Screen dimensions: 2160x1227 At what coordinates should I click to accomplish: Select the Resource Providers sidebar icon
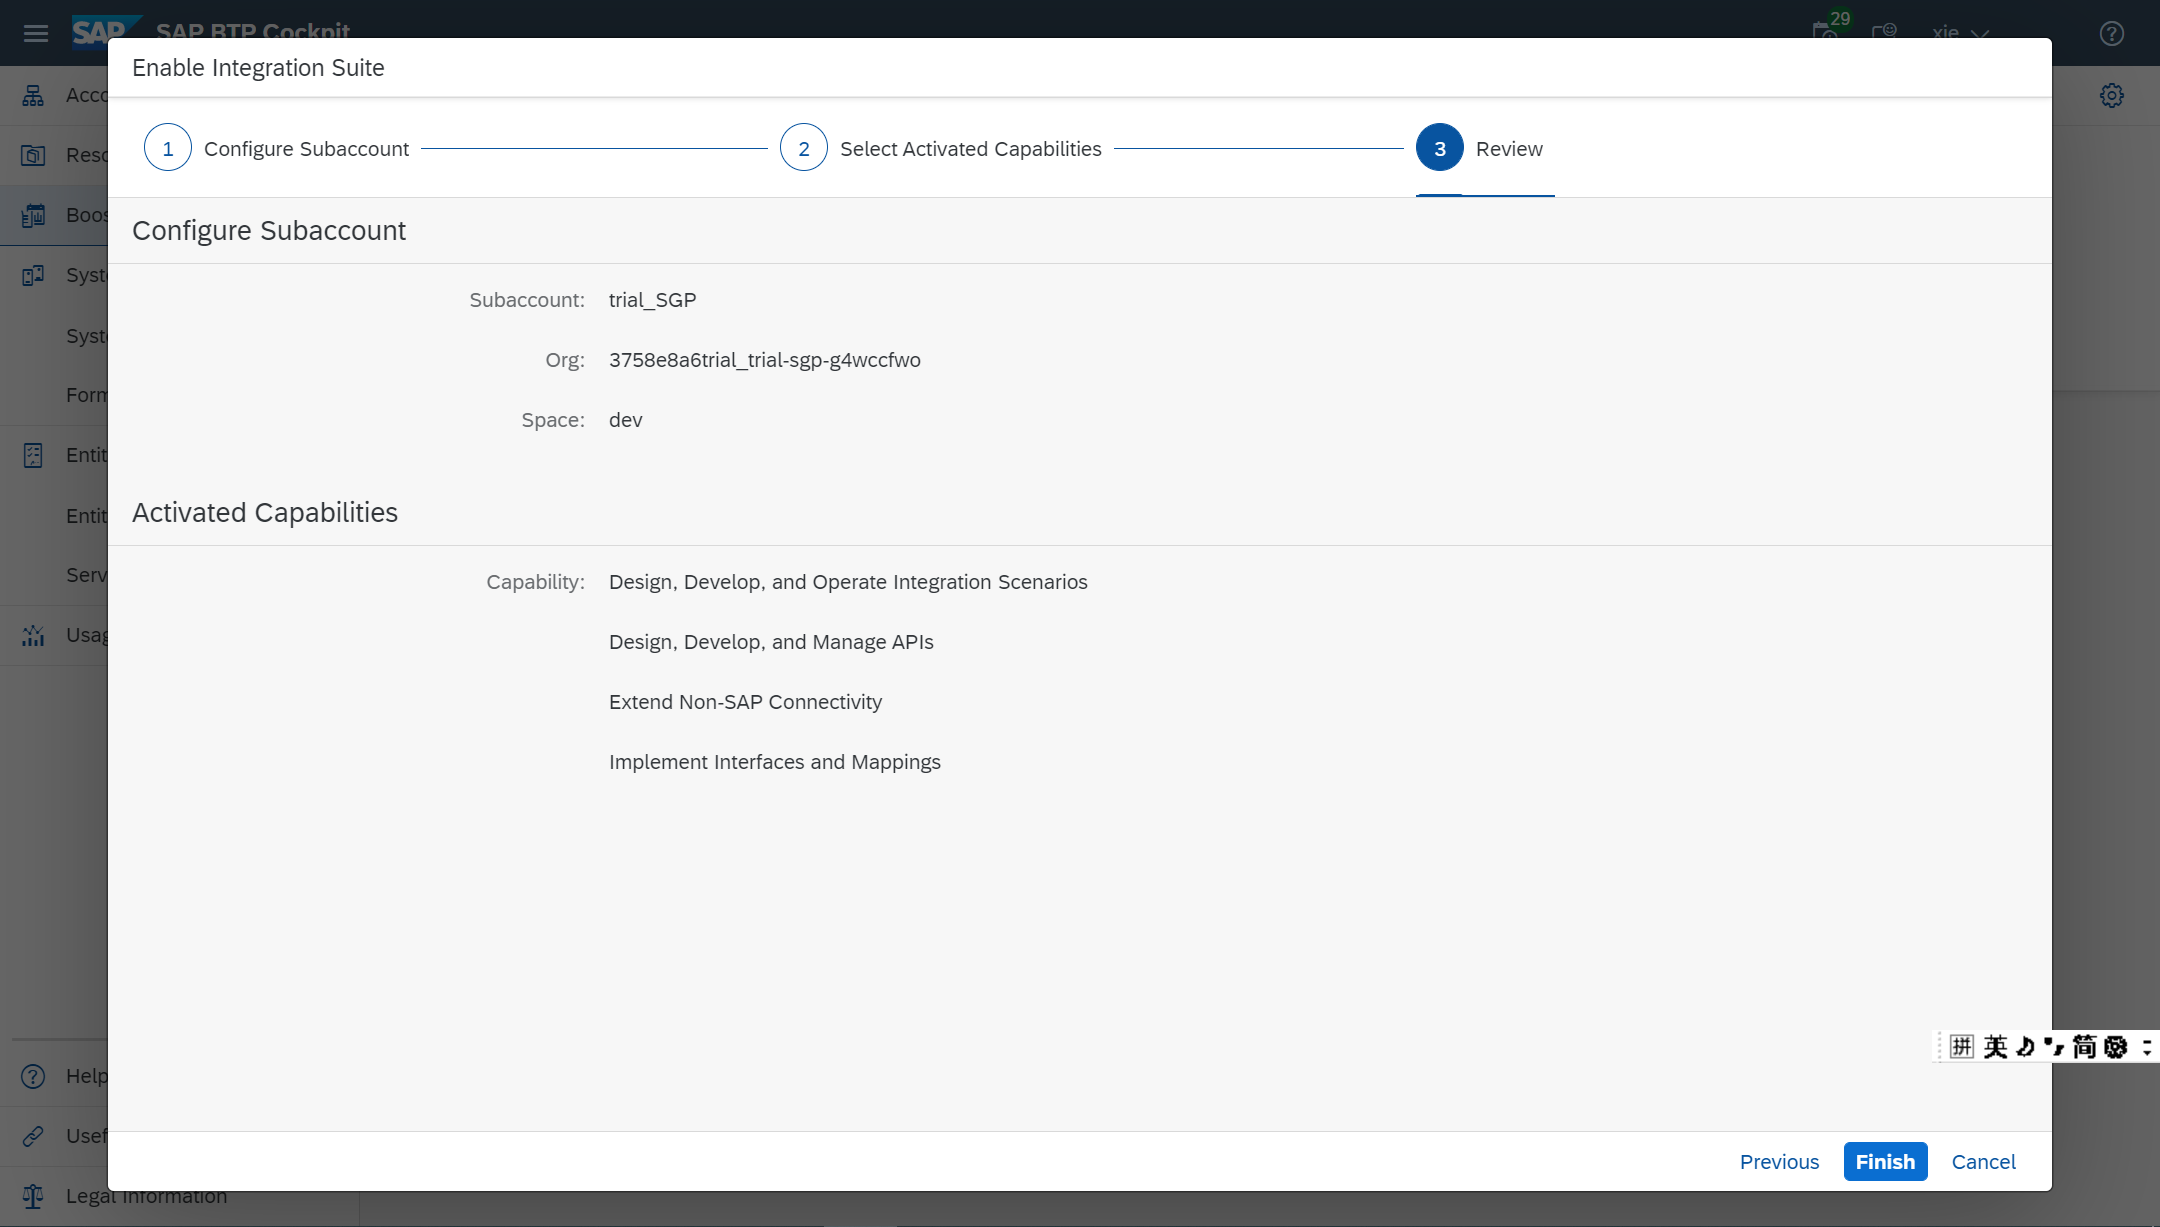click(33, 155)
